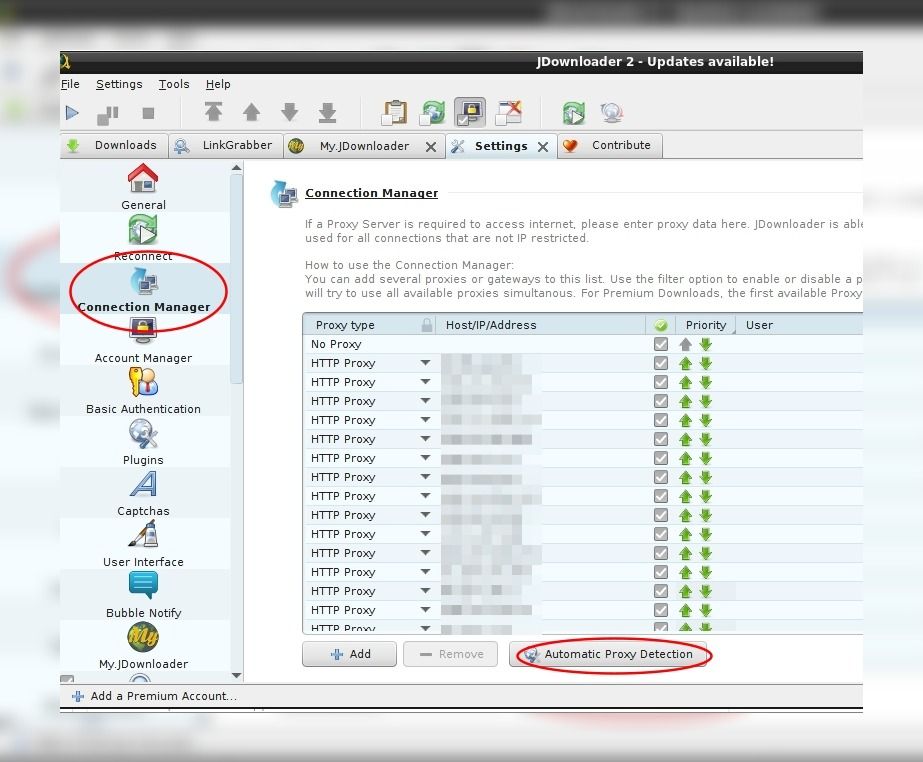Open Plugins settings in sidebar
The width and height of the screenshot is (923, 762).
(x=143, y=442)
